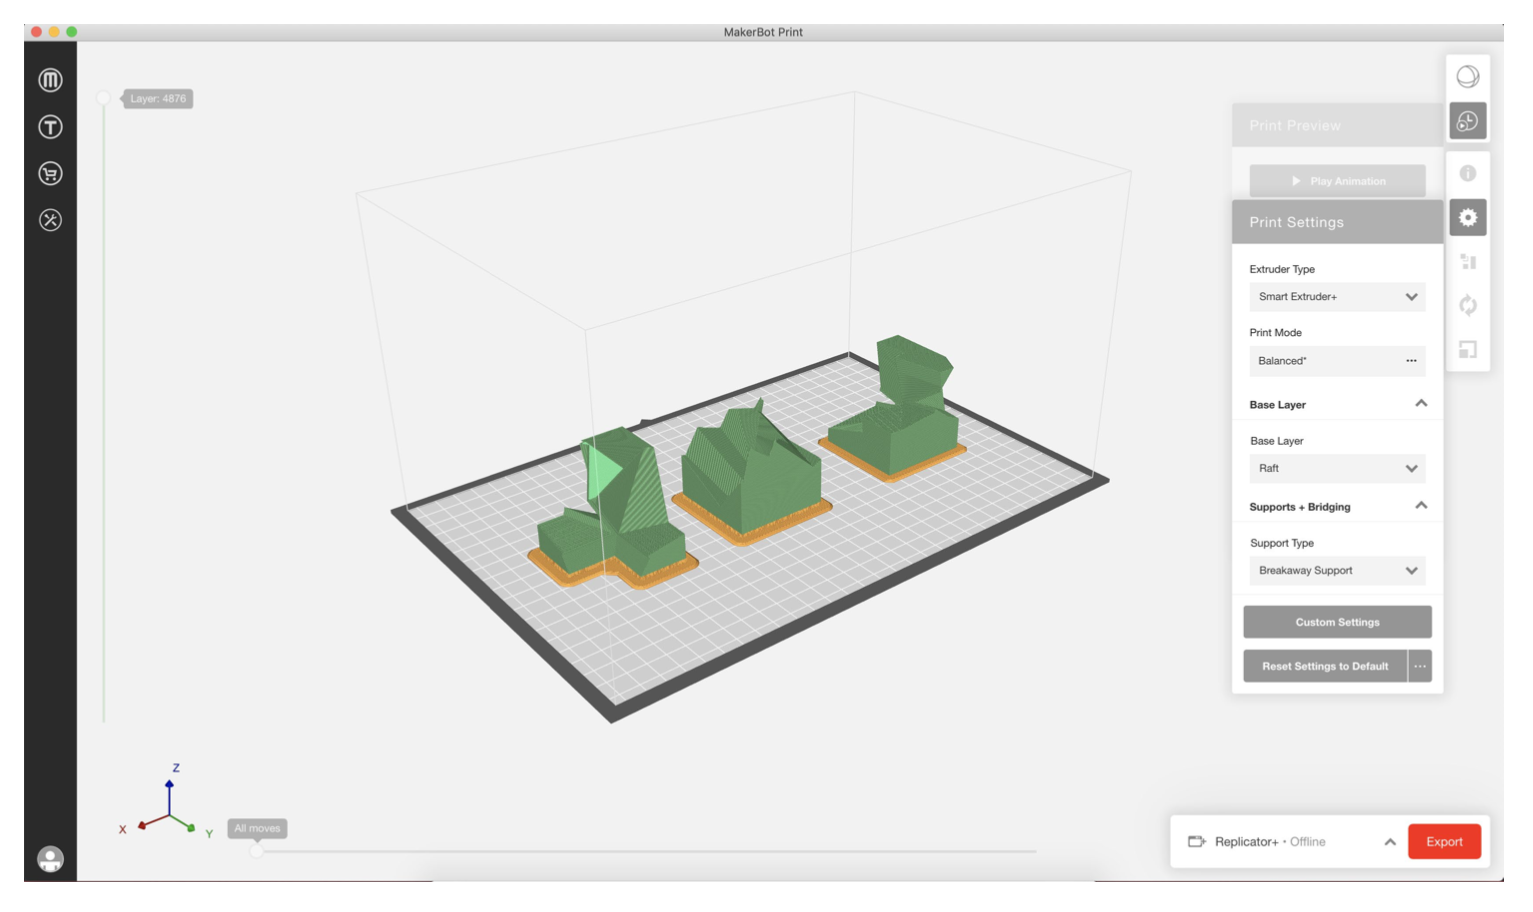Click the Replicator+ Offline status text
1533x912 pixels.
point(1270,842)
